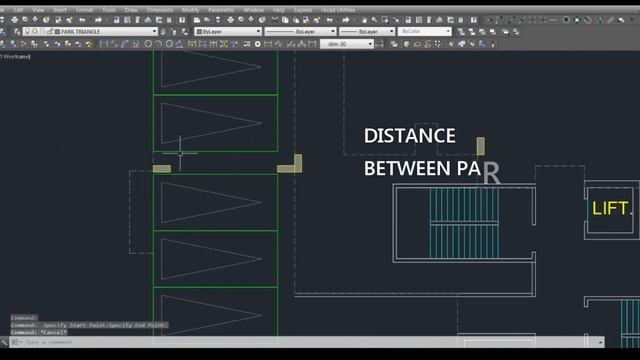Select the Continue dimension tool
Viewport: 640px width, 360px height.
click(x=213, y=44)
